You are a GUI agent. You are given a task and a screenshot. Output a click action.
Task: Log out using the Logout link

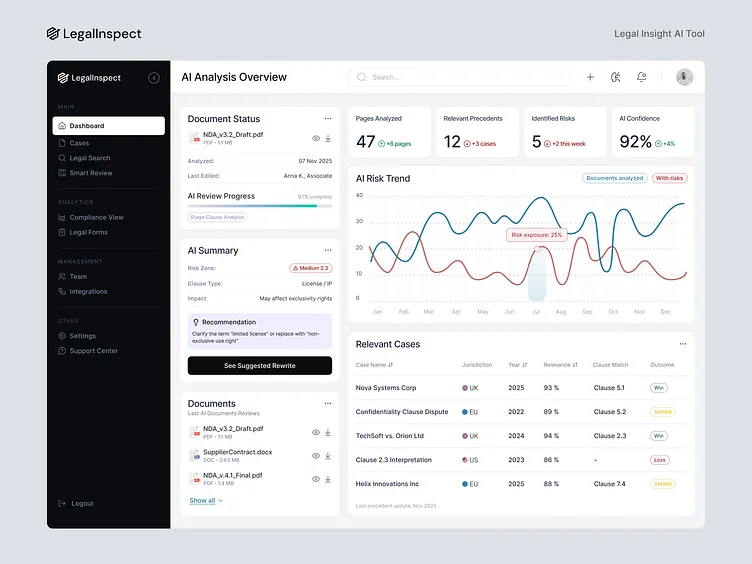[x=82, y=503]
